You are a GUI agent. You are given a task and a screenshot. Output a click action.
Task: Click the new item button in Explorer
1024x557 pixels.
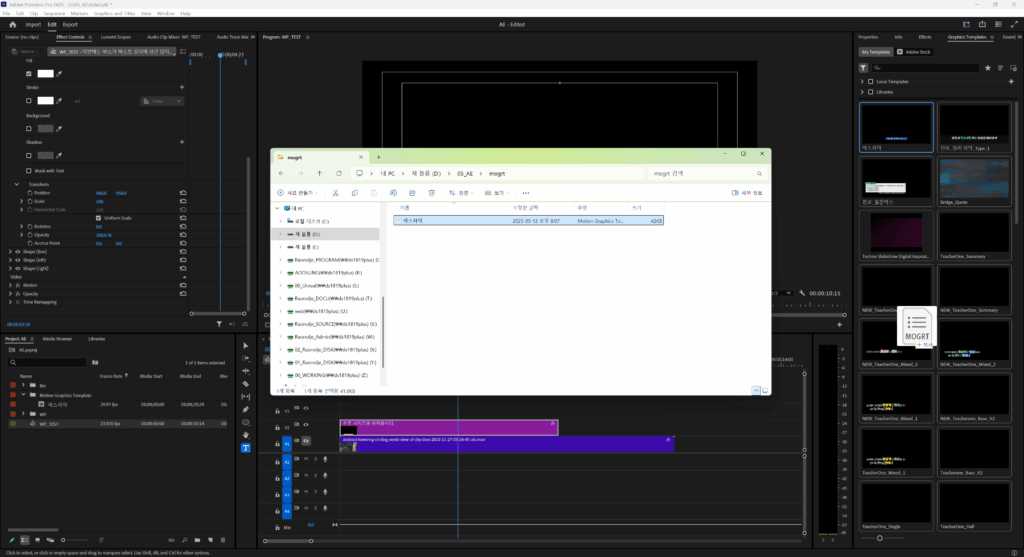click(x=298, y=193)
